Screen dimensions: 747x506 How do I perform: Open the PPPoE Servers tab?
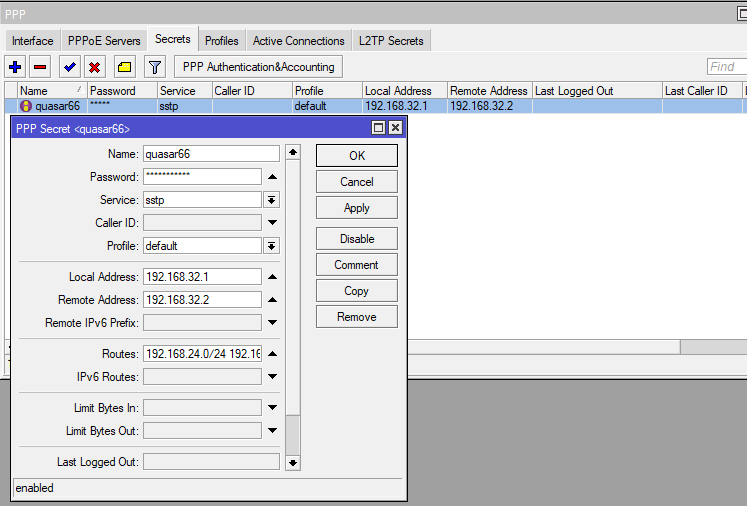[104, 41]
